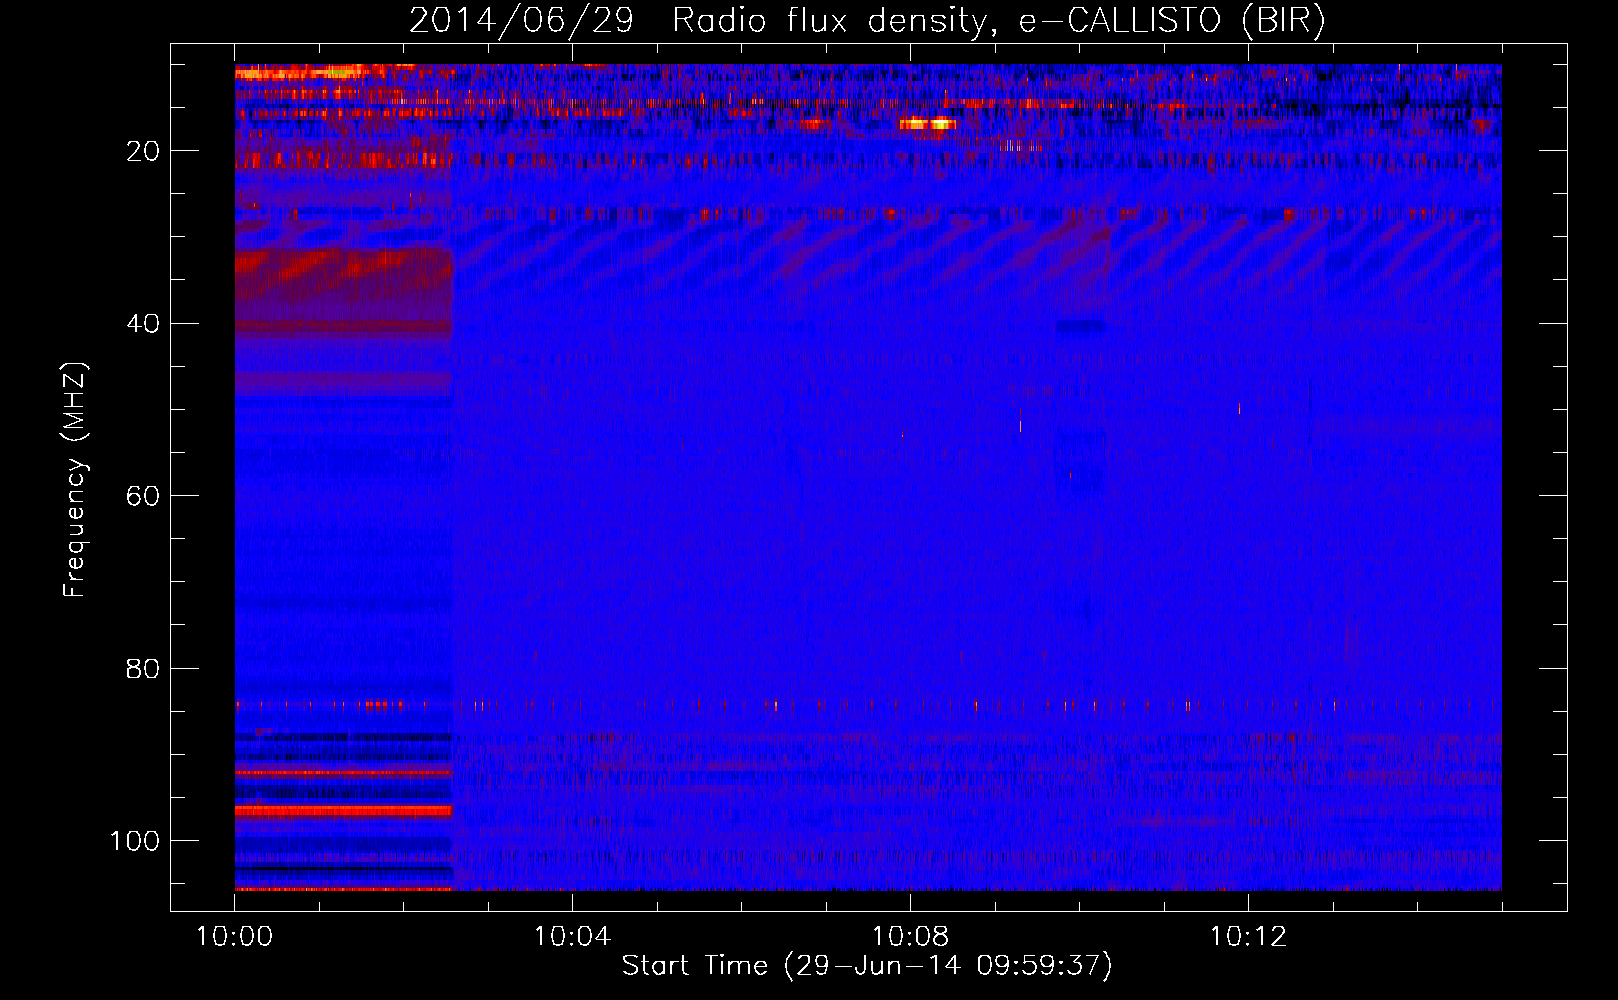Click the frequency tick label '60'
This screenshot has height=1000, width=1618.
(x=143, y=496)
